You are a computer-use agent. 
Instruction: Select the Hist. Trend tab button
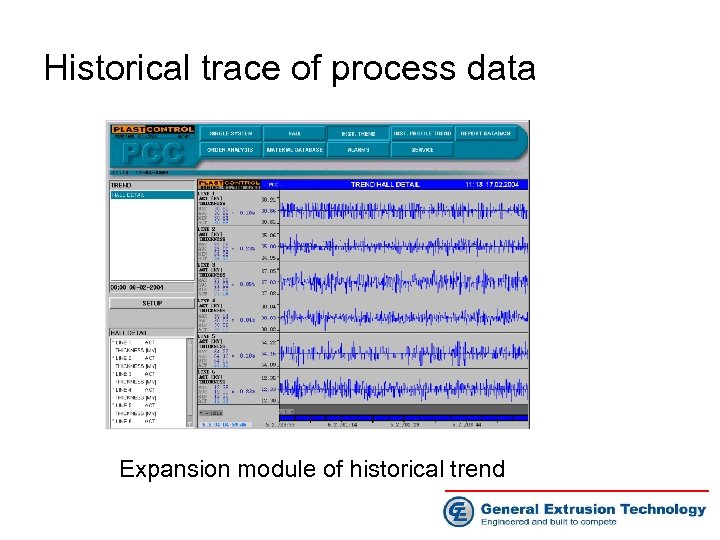[x=358, y=134]
